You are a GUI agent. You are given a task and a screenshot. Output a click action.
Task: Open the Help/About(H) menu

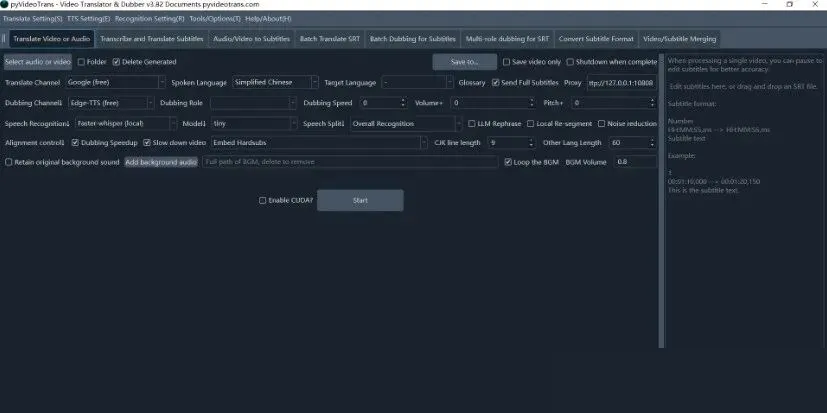(268, 18)
